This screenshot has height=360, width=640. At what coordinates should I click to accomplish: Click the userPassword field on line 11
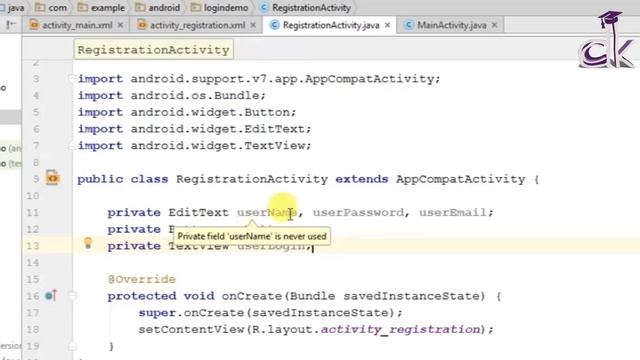358,212
